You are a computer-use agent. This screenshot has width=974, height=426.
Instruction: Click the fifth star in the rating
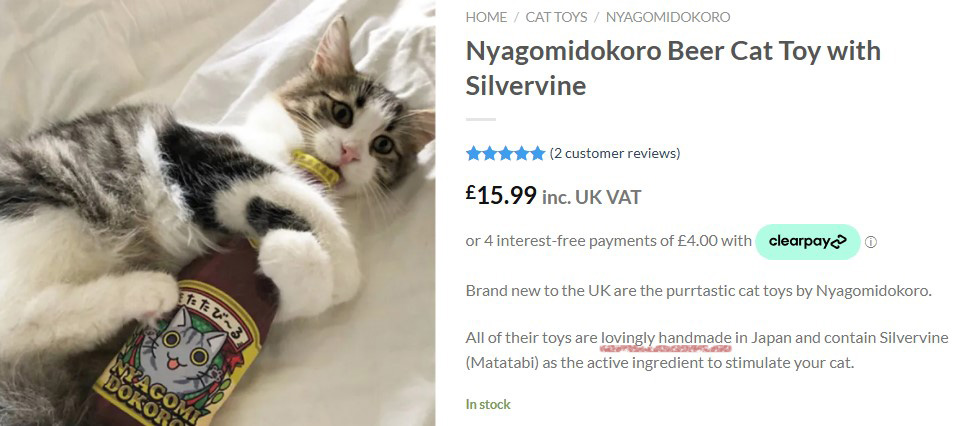coord(538,153)
